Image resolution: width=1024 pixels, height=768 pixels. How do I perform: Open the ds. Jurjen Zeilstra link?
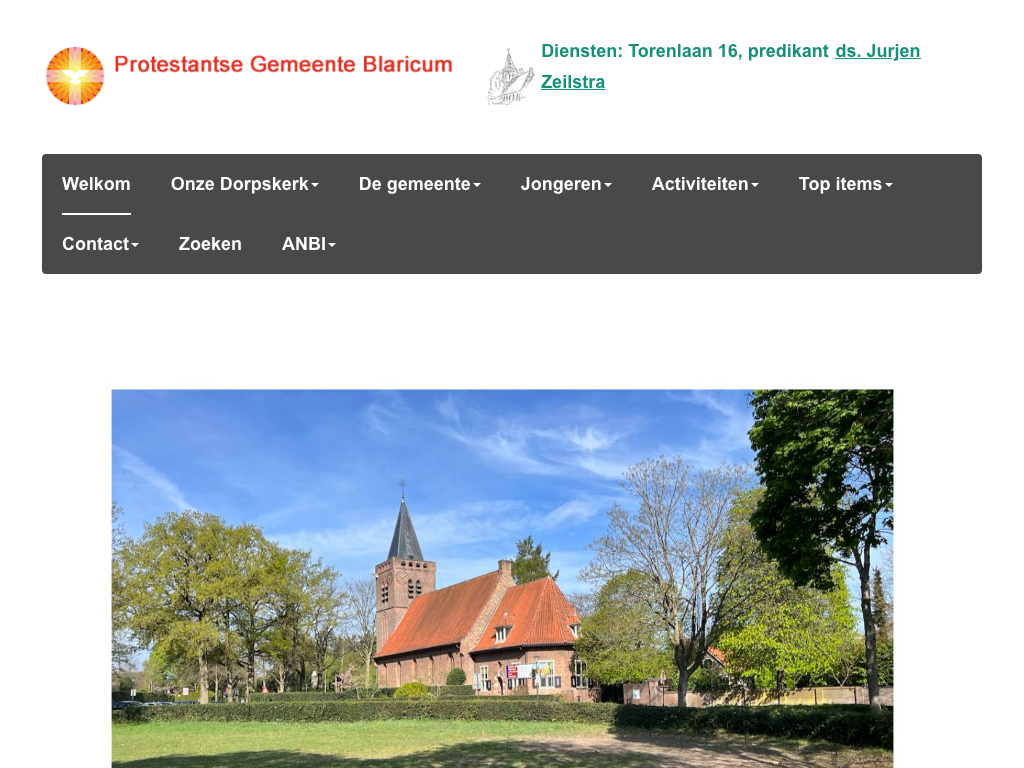tap(877, 51)
